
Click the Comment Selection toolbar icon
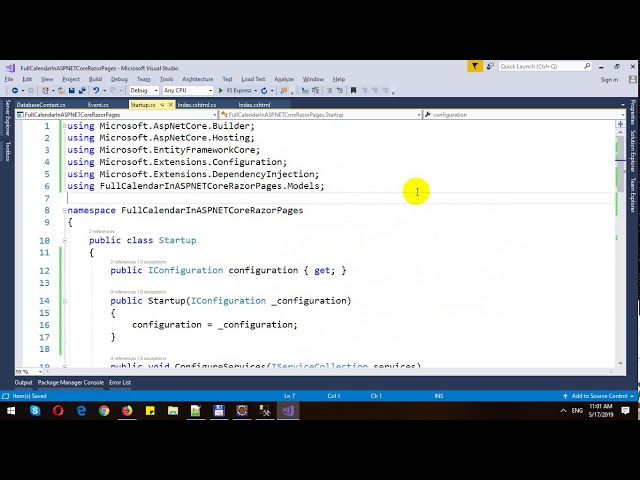(305, 91)
